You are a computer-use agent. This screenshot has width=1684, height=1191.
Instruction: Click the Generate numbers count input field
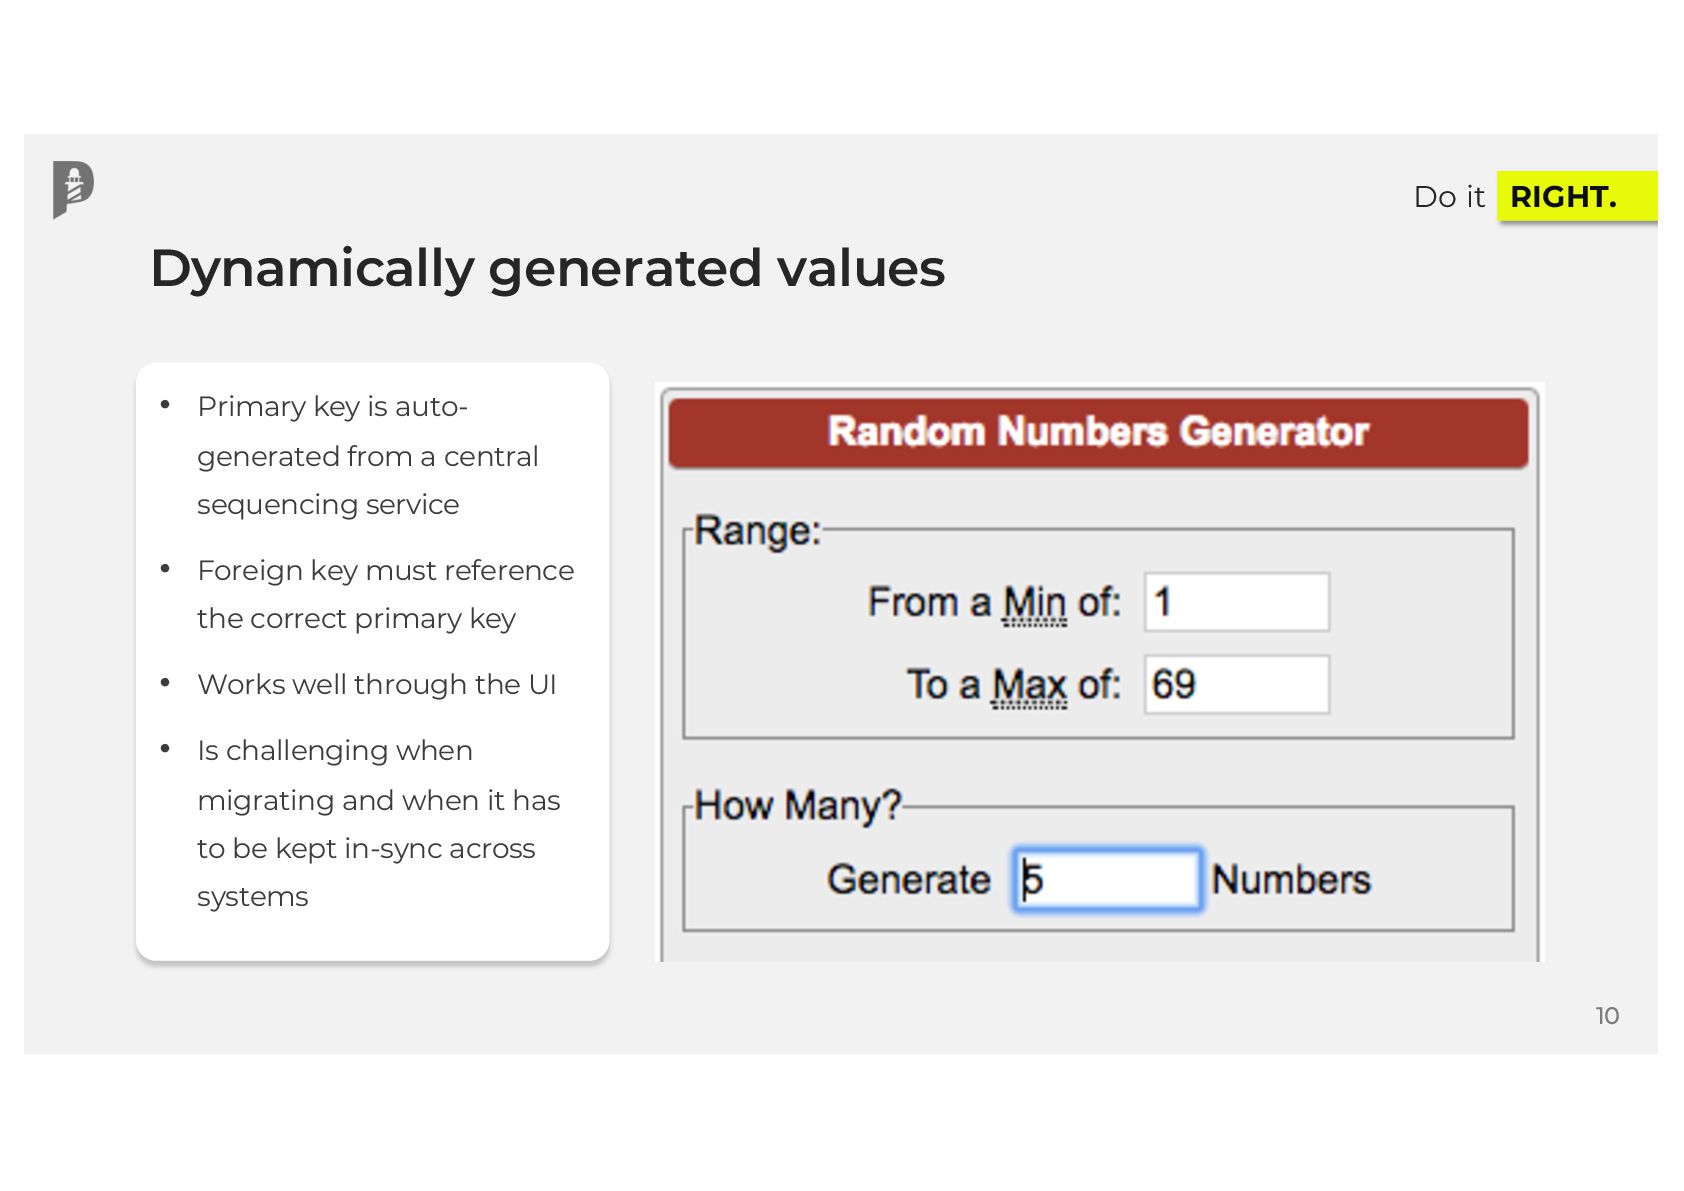coord(1108,880)
